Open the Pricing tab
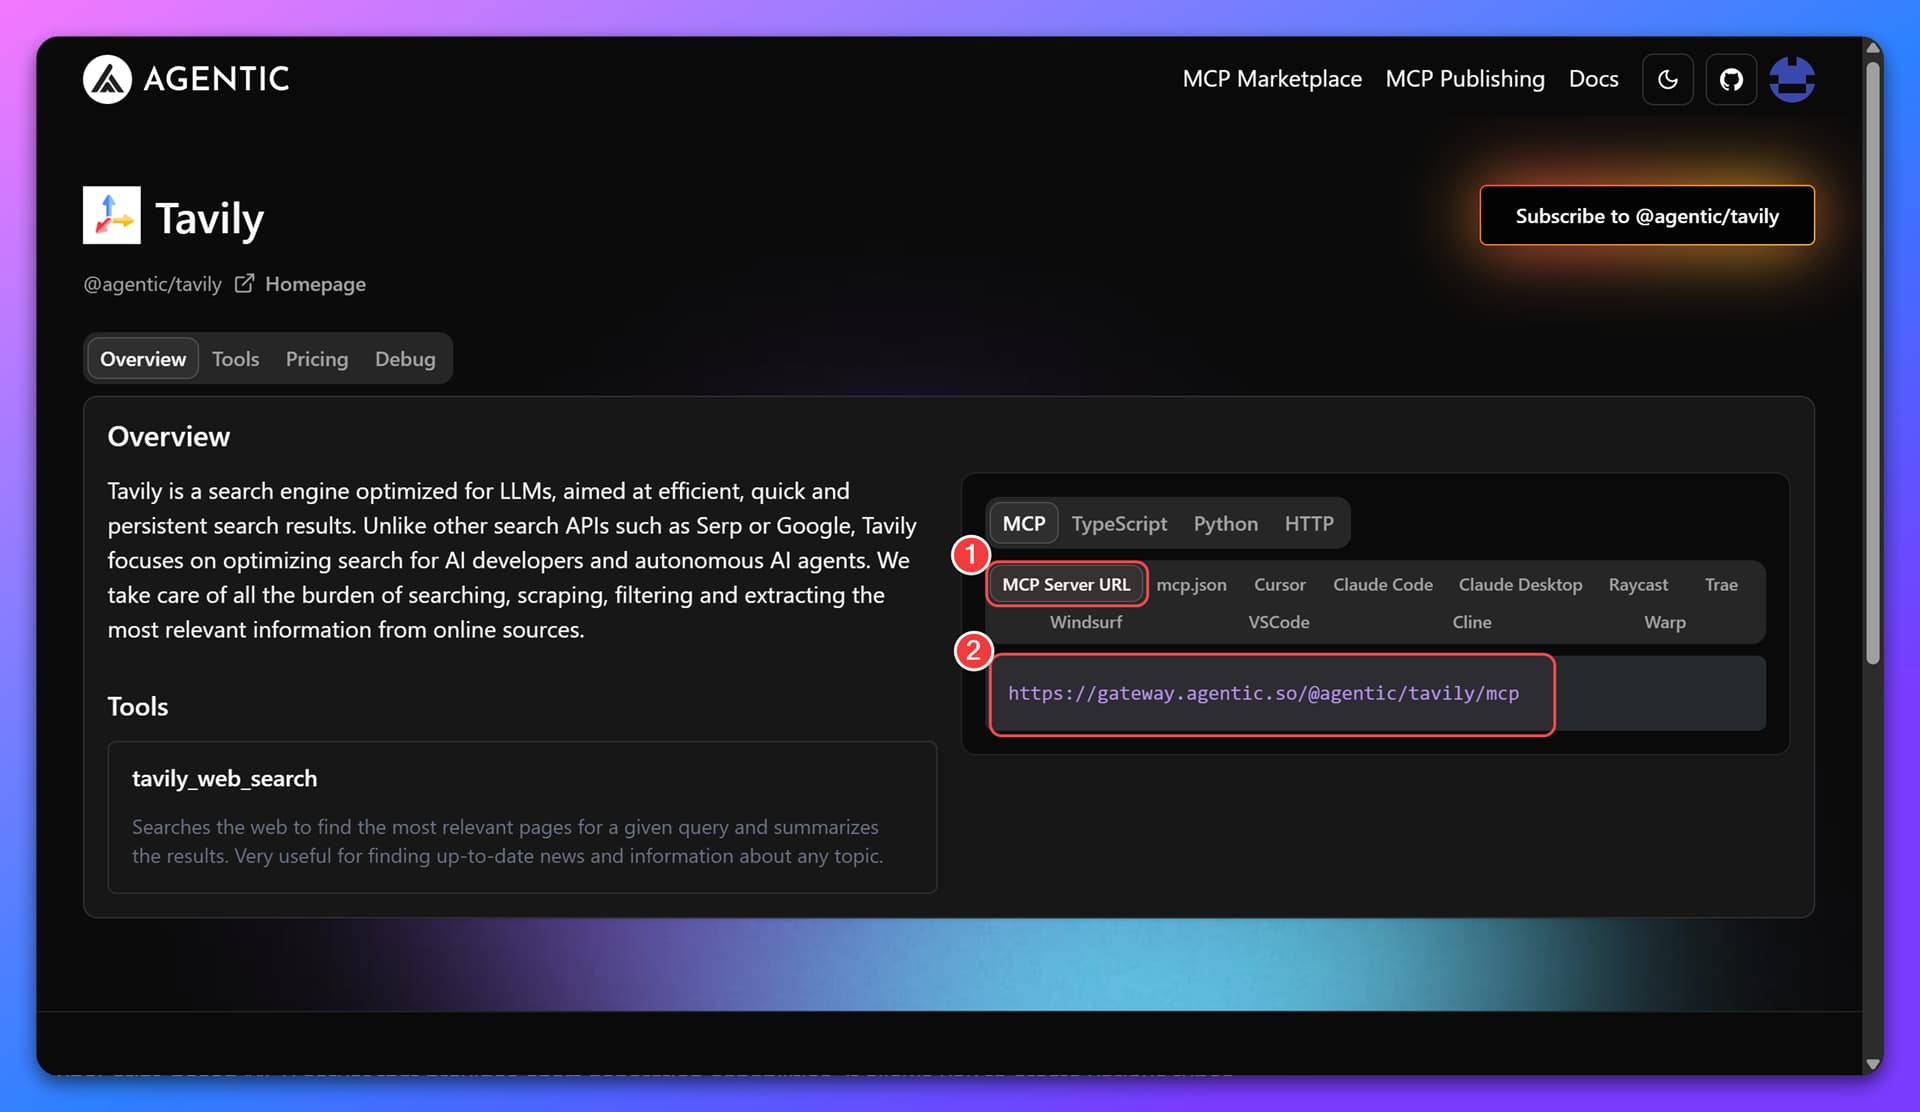 pos(316,358)
